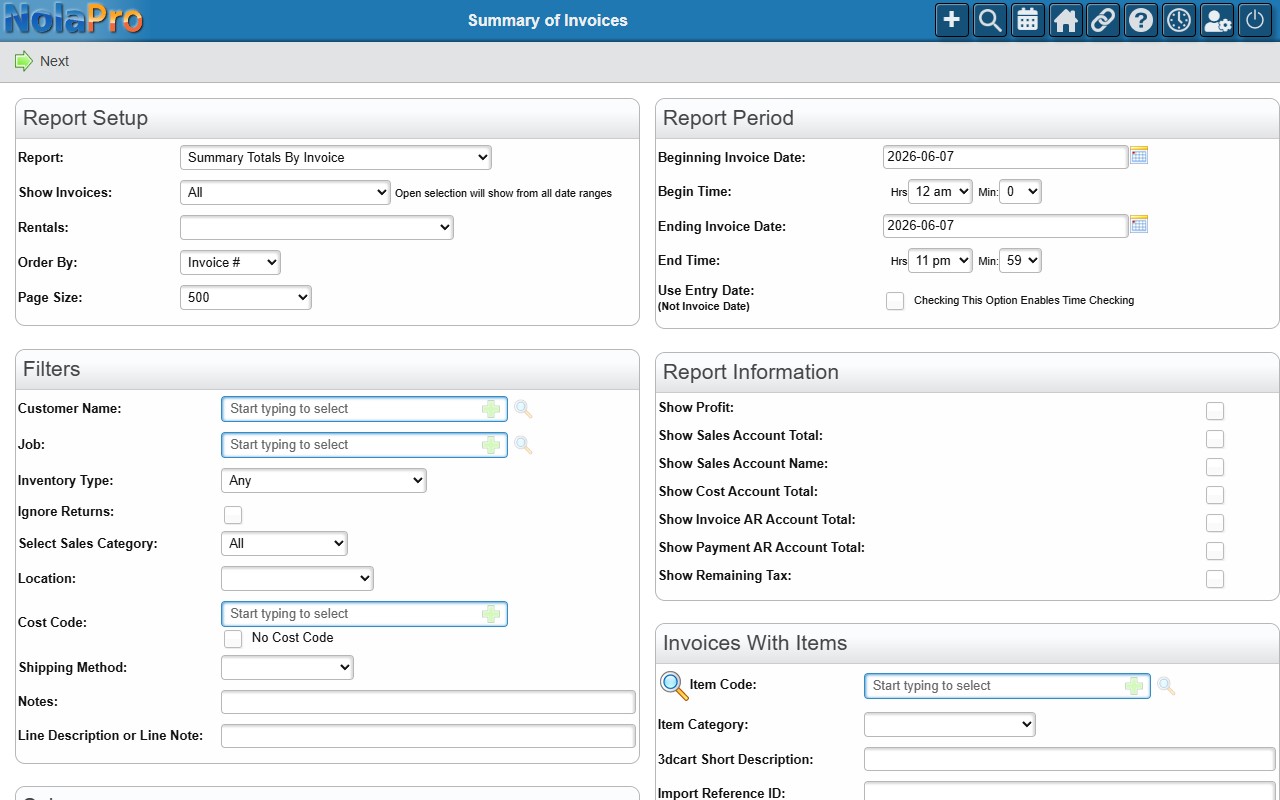Open the user settings icon

[1217, 20]
